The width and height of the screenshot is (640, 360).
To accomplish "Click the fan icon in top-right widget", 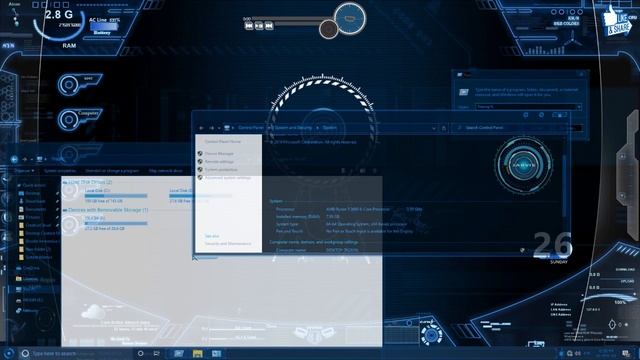I will pos(574,40).
